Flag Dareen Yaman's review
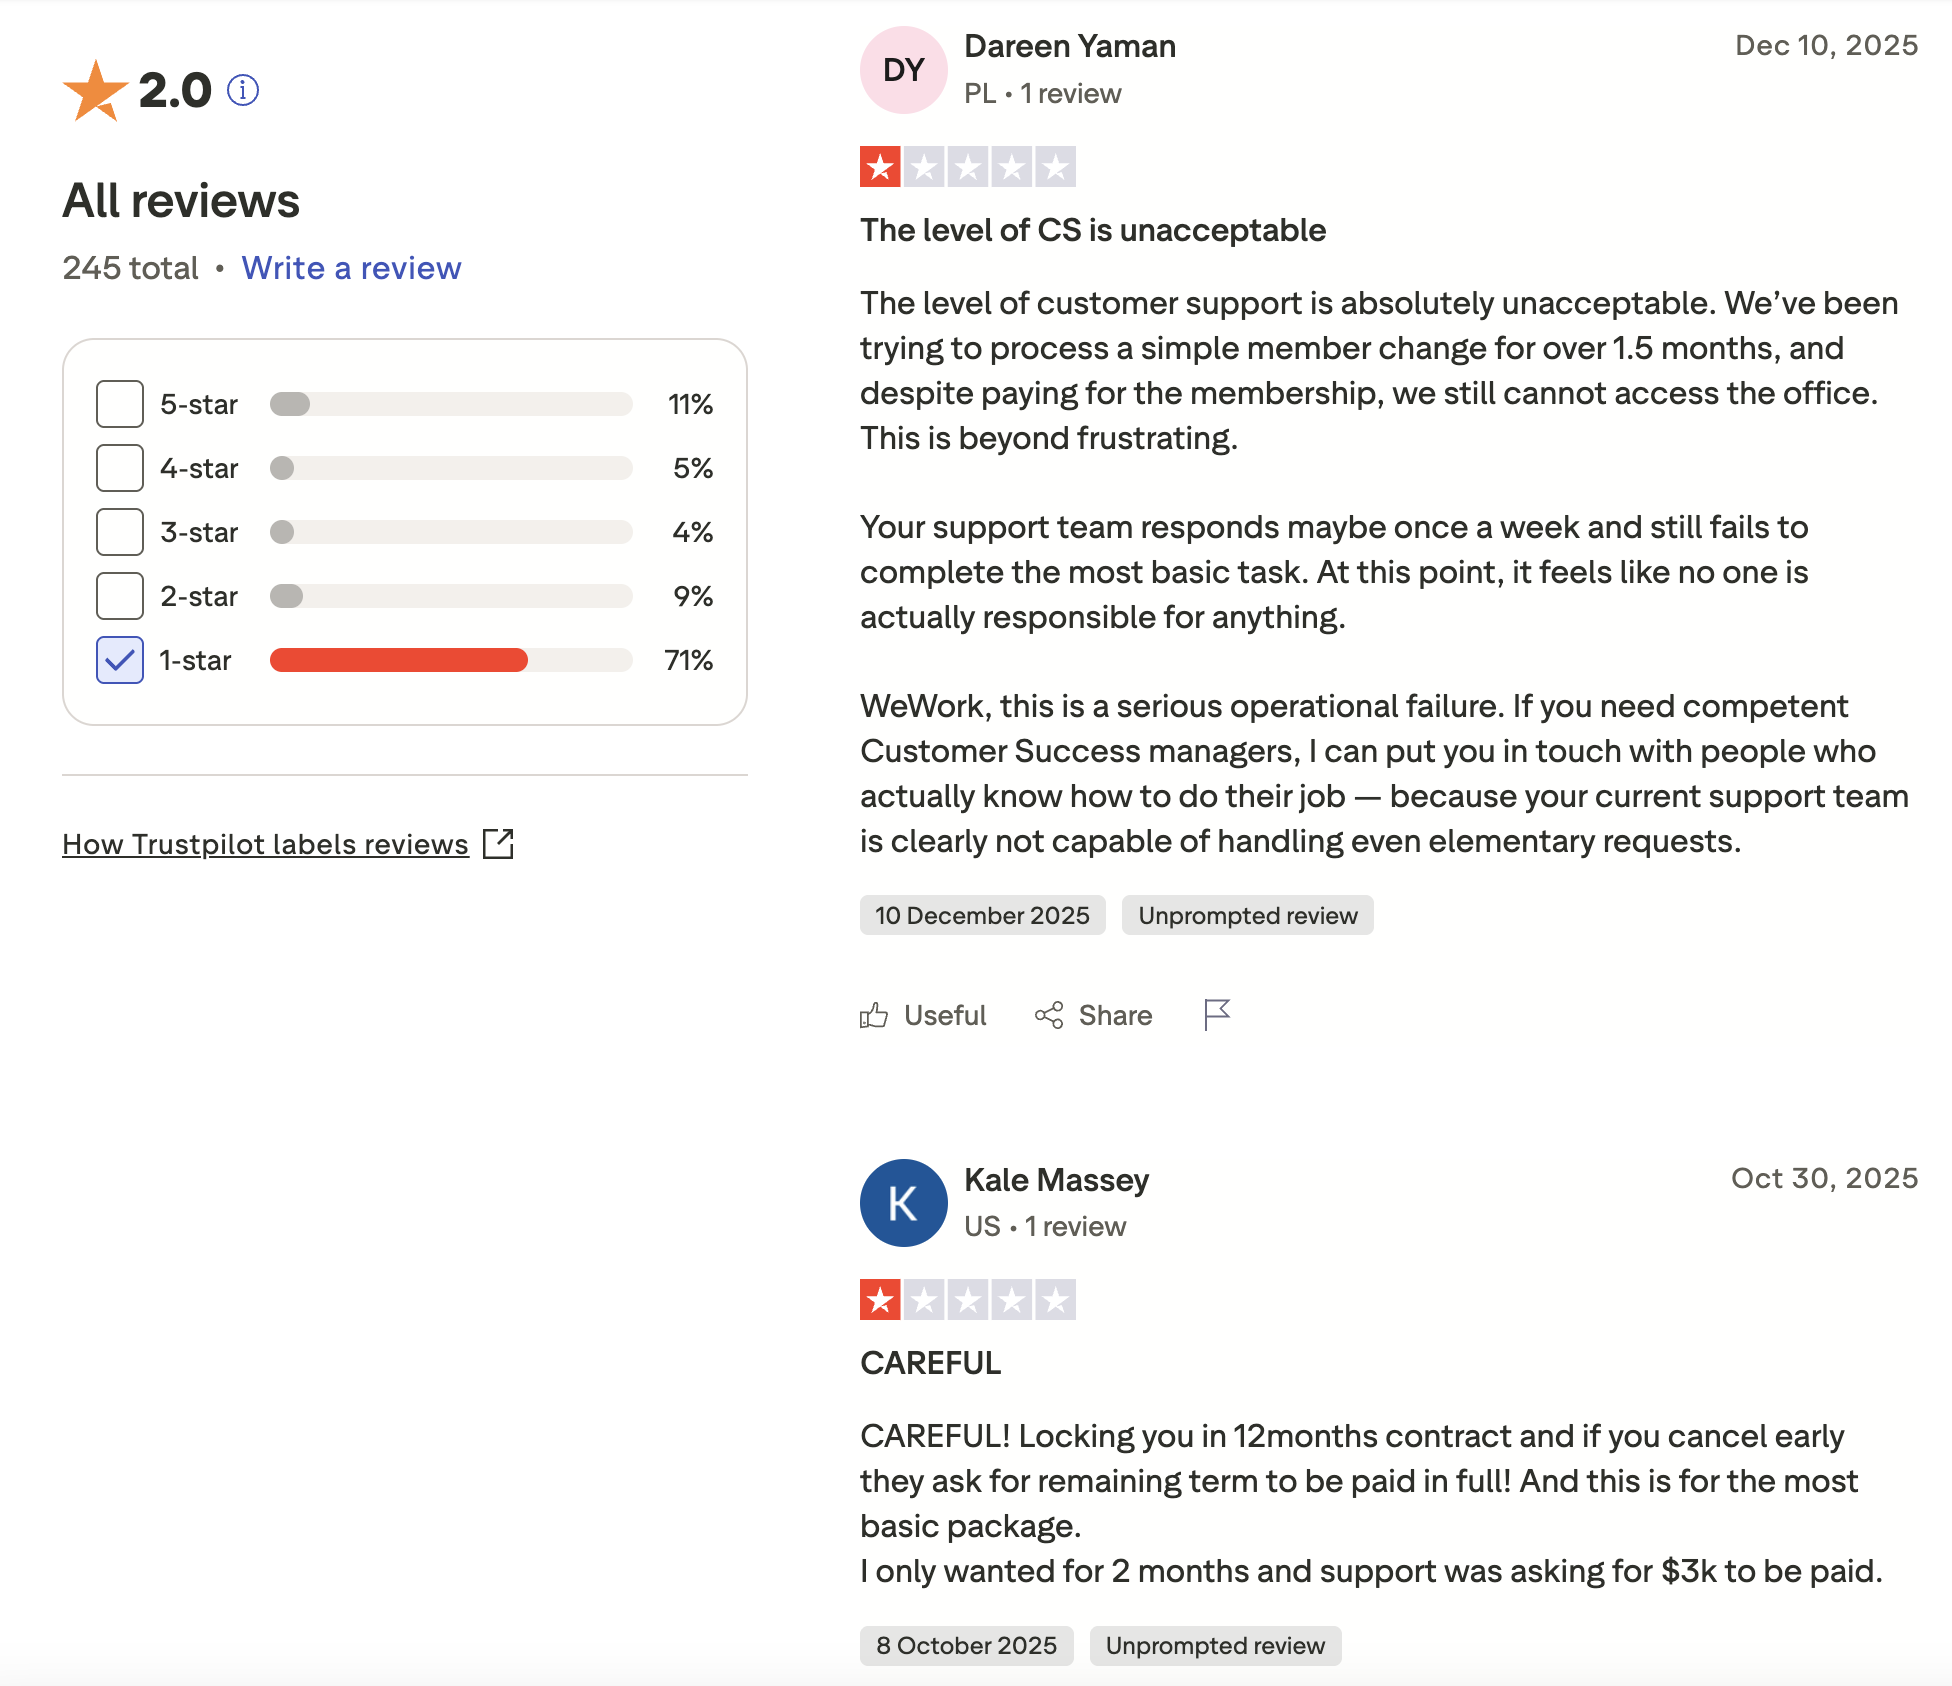This screenshot has height=1686, width=1952. point(1217,1014)
